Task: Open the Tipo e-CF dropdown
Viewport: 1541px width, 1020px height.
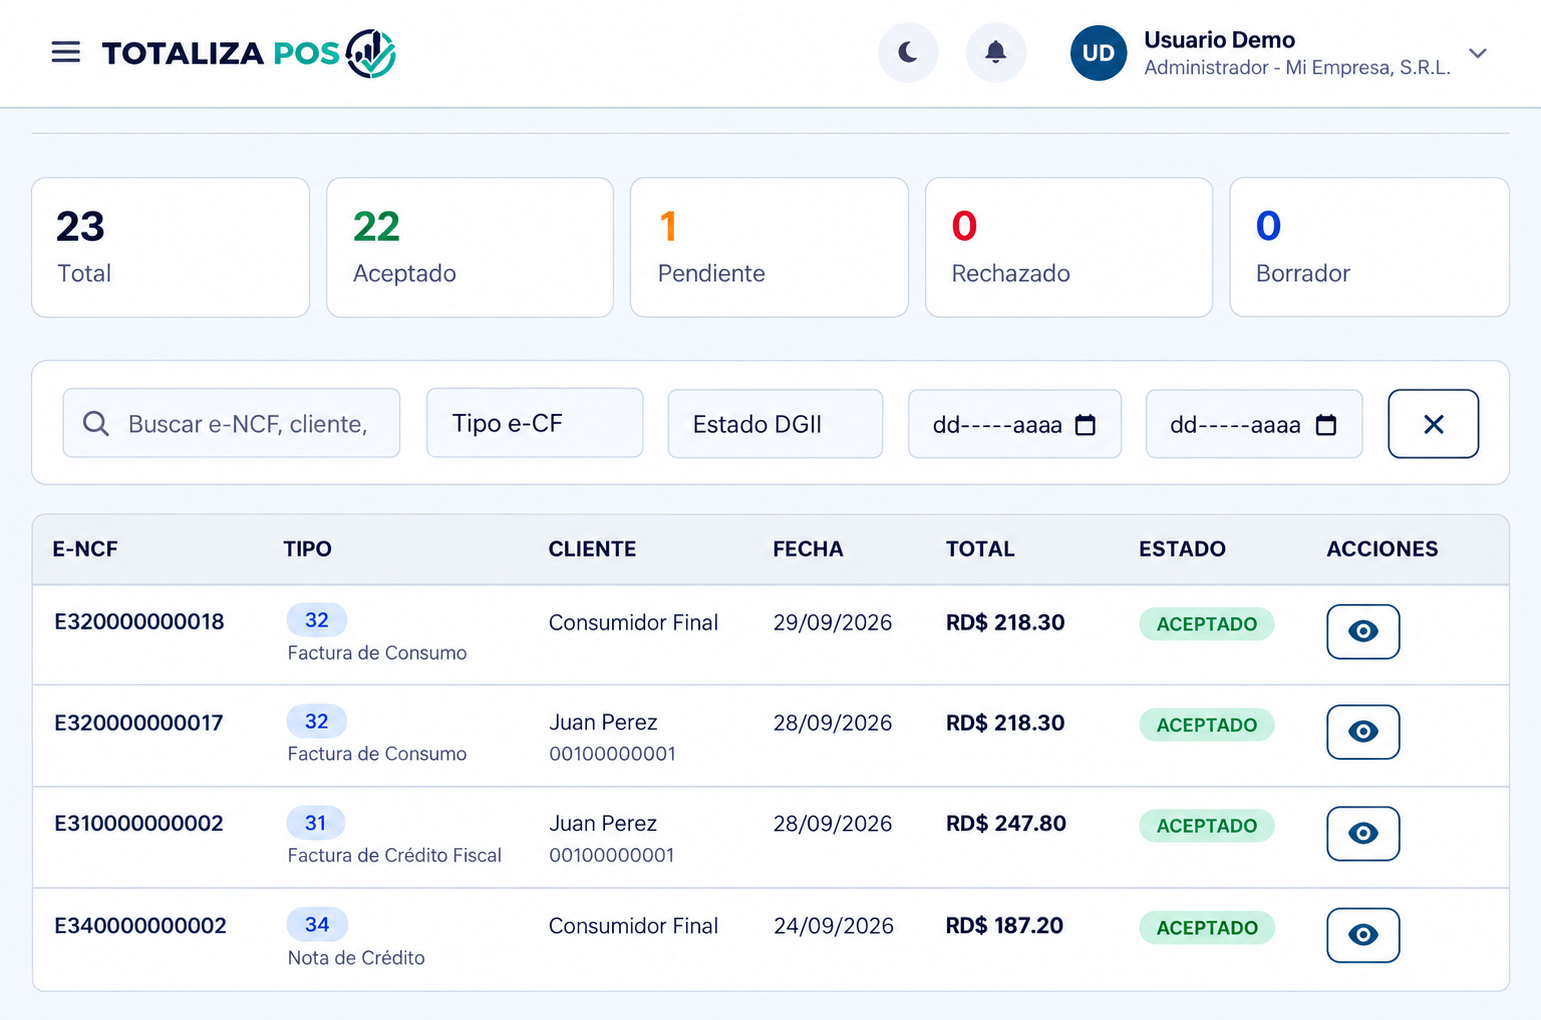Action: [x=535, y=423]
